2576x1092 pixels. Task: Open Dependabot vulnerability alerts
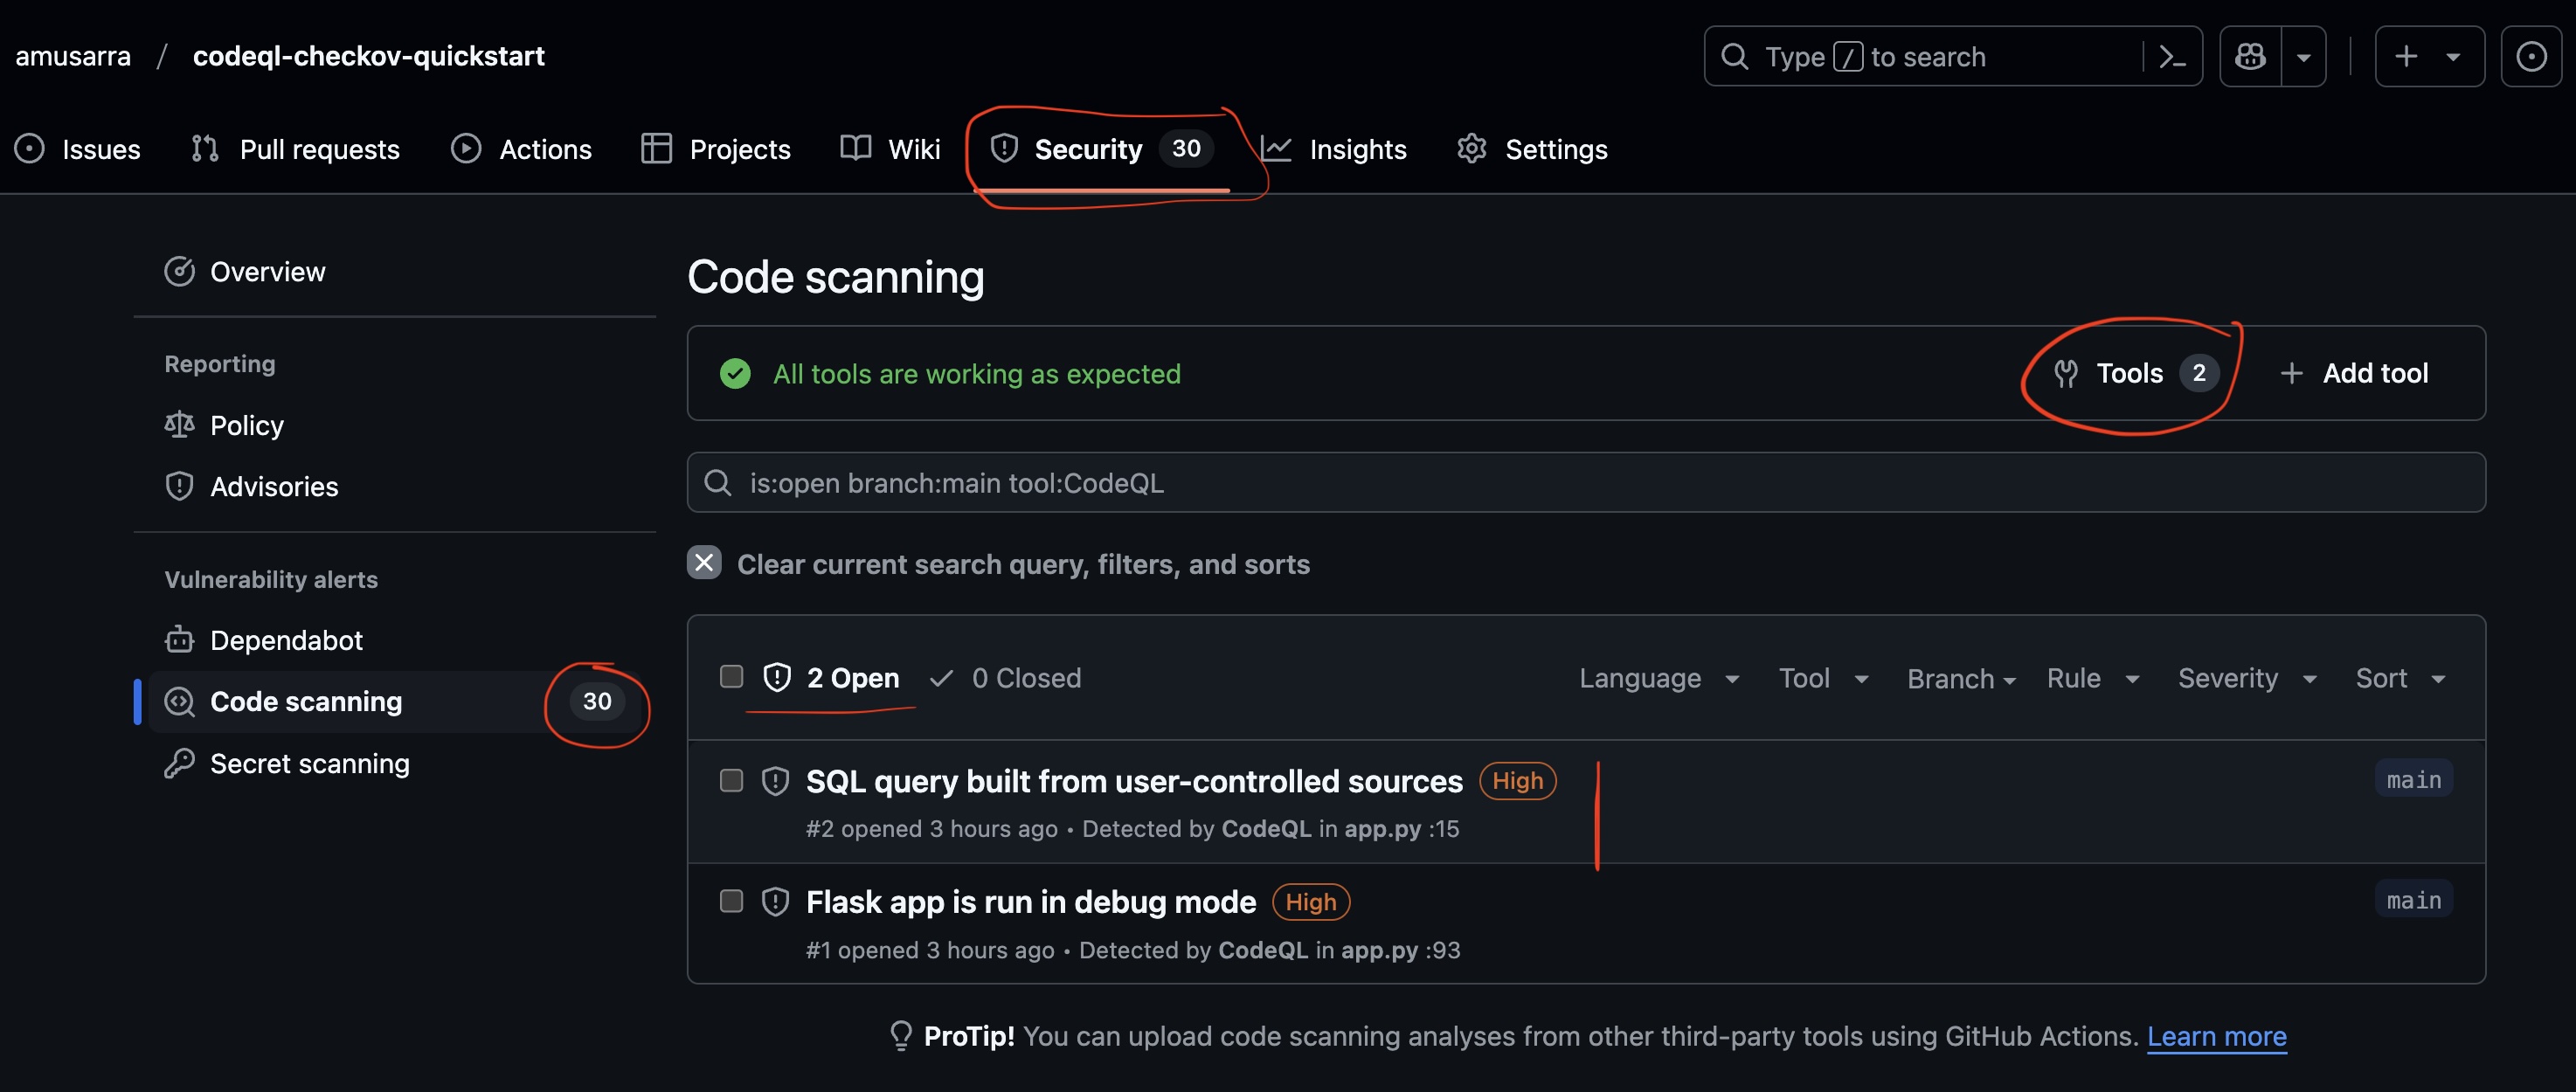coord(395,640)
